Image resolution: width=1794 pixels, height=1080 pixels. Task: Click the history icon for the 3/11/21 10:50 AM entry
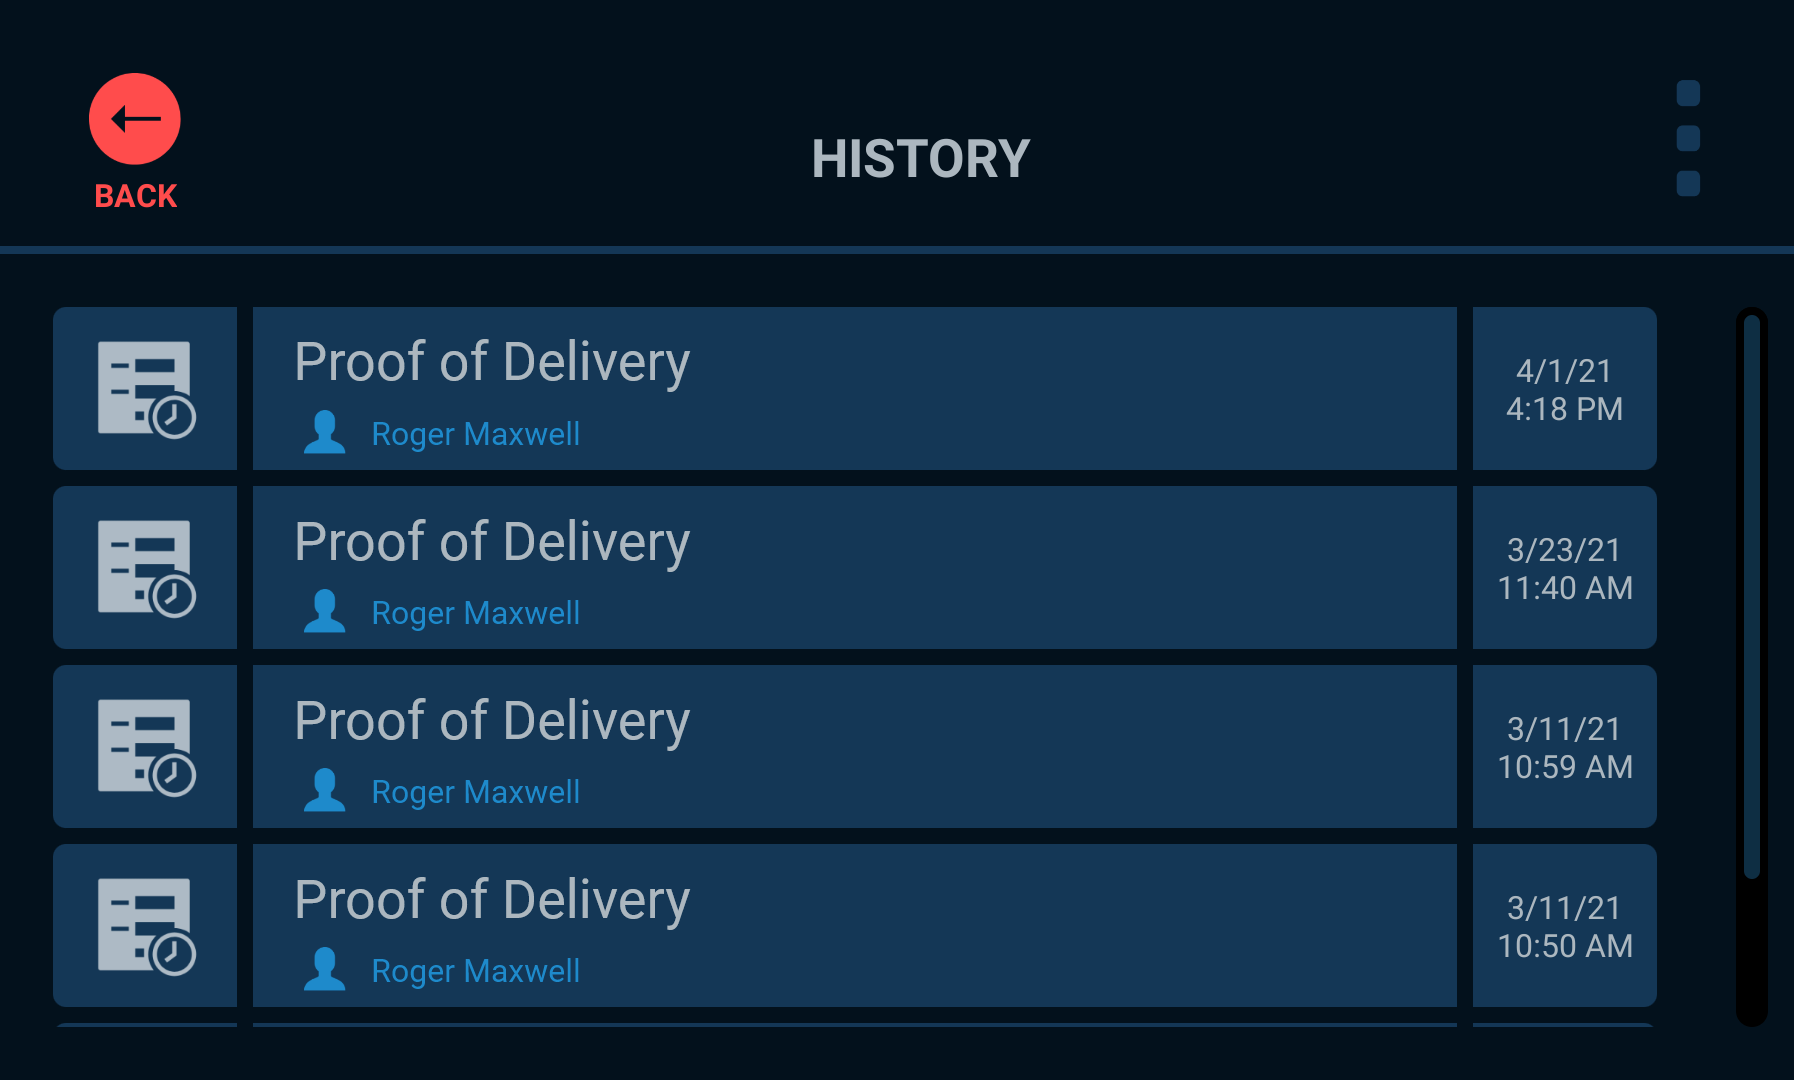(x=146, y=926)
